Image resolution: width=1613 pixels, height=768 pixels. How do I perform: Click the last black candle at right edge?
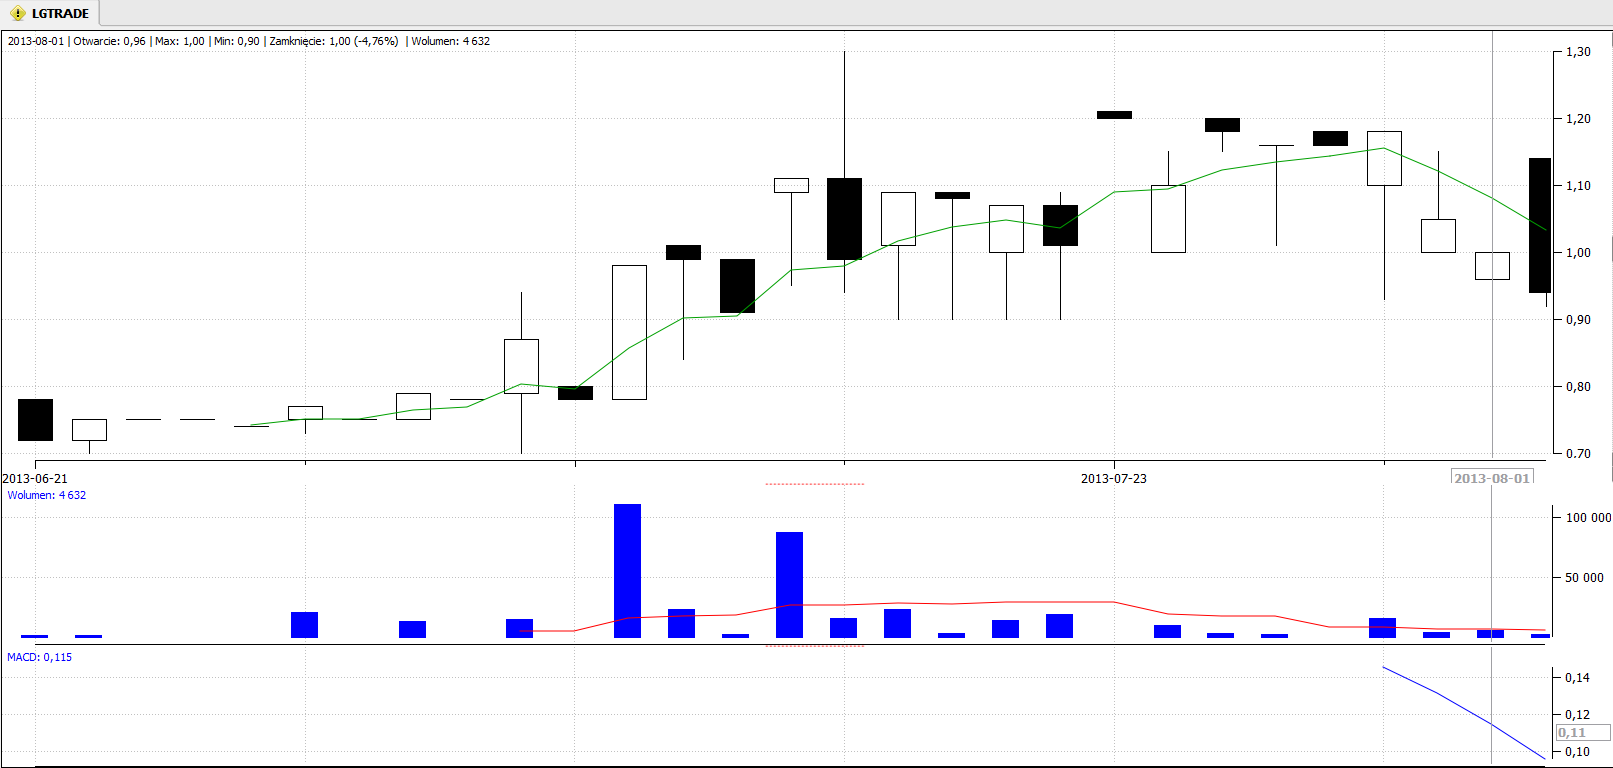[1539, 225]
